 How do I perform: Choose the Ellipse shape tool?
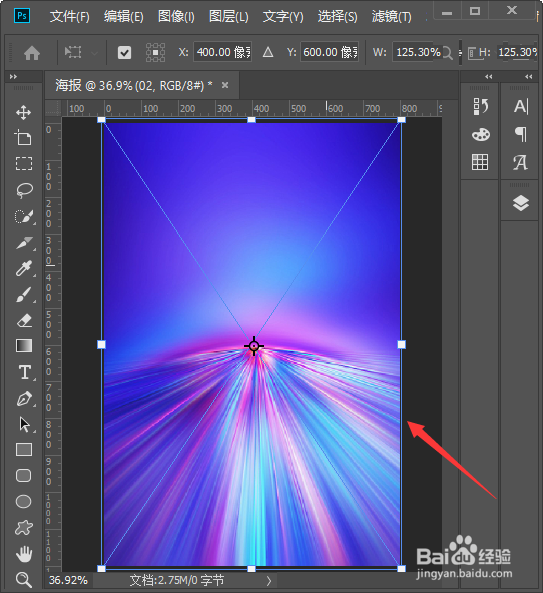[23, 501]
